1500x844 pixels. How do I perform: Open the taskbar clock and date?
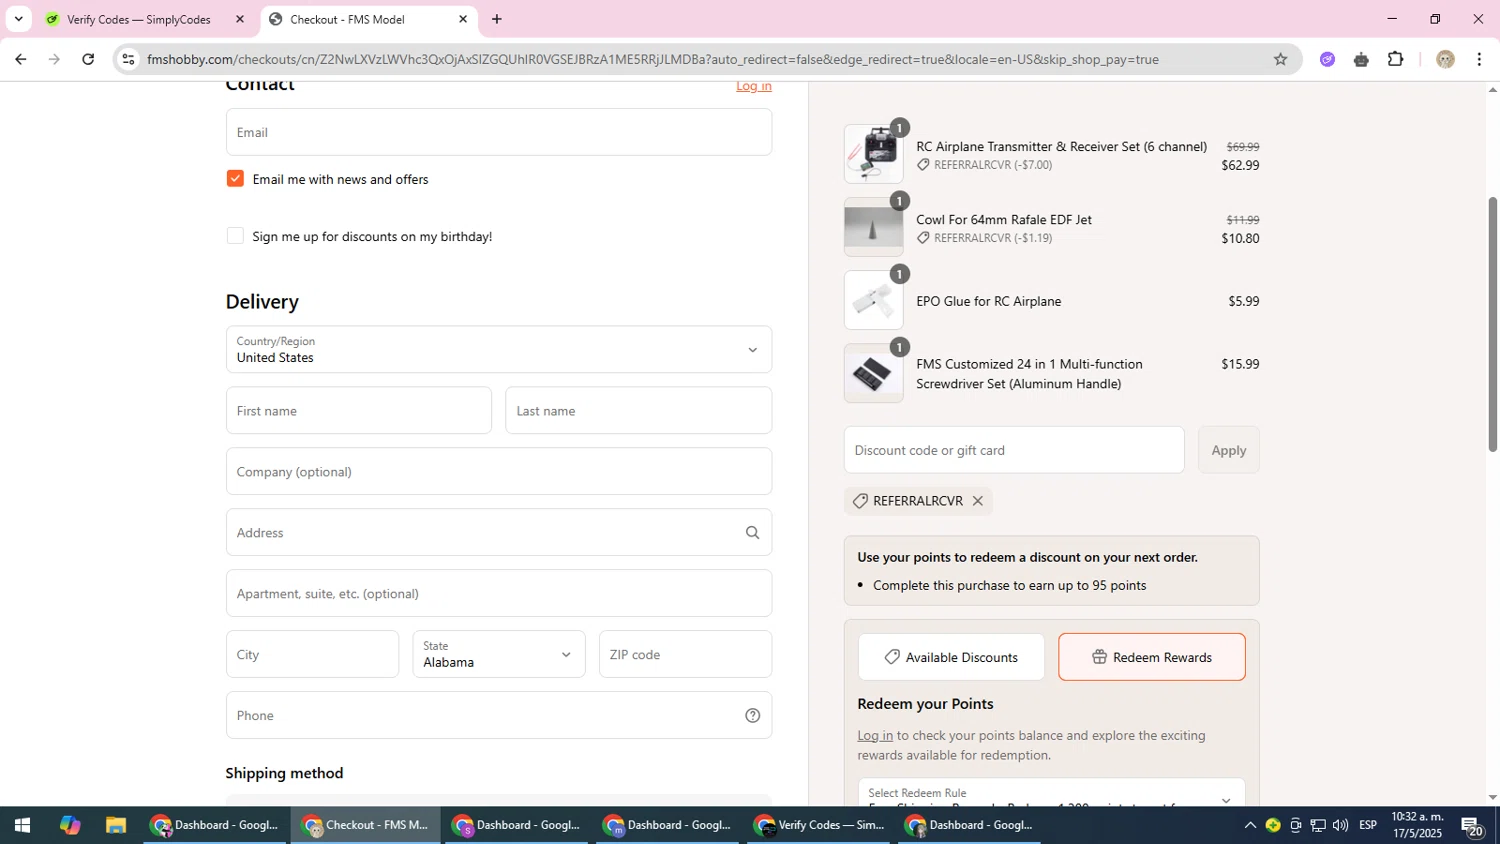click(x=1418, y=825)
